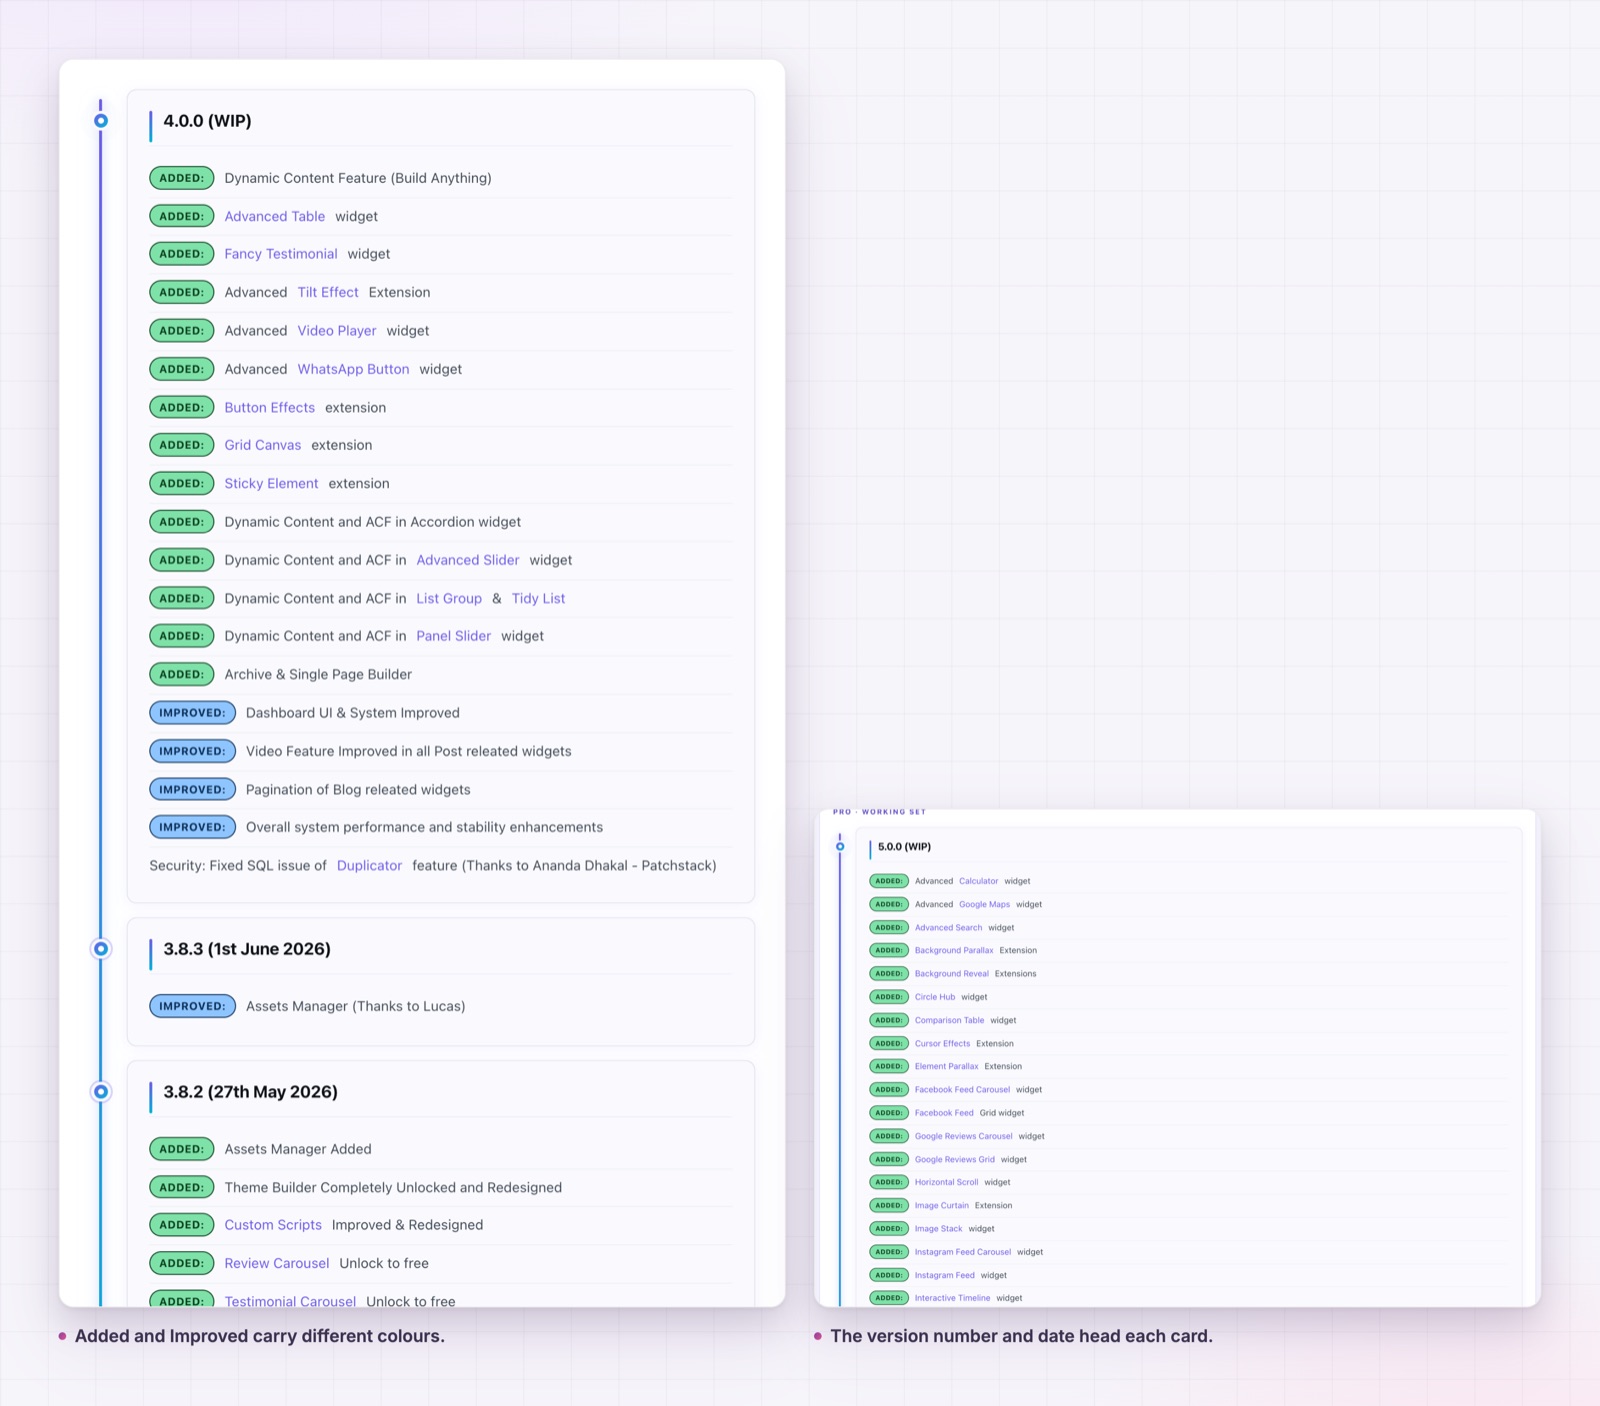Screen dimensions: 1600x1406
Task: Open the Review Carousel link
Action: coord(277,1263)
